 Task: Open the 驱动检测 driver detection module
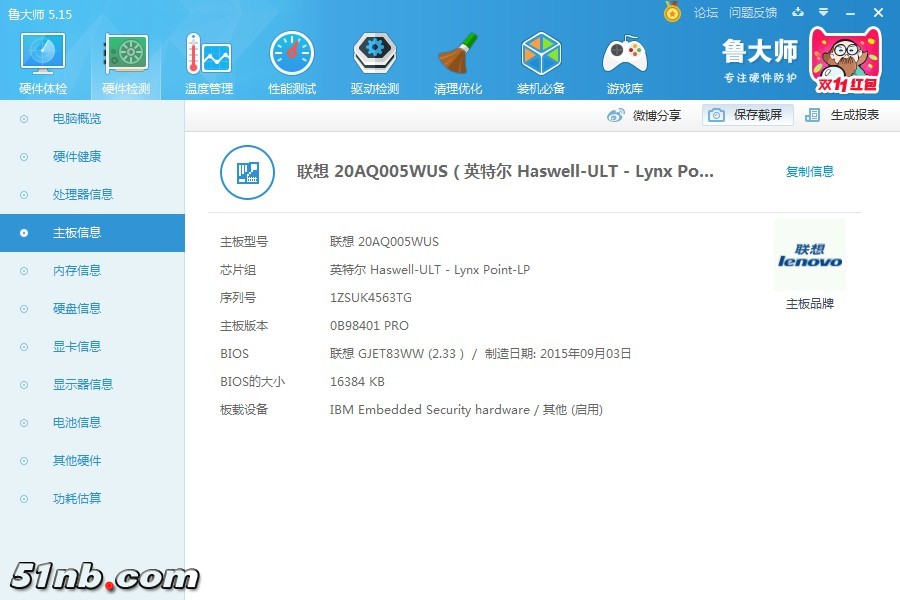click(x=374, y=63)
